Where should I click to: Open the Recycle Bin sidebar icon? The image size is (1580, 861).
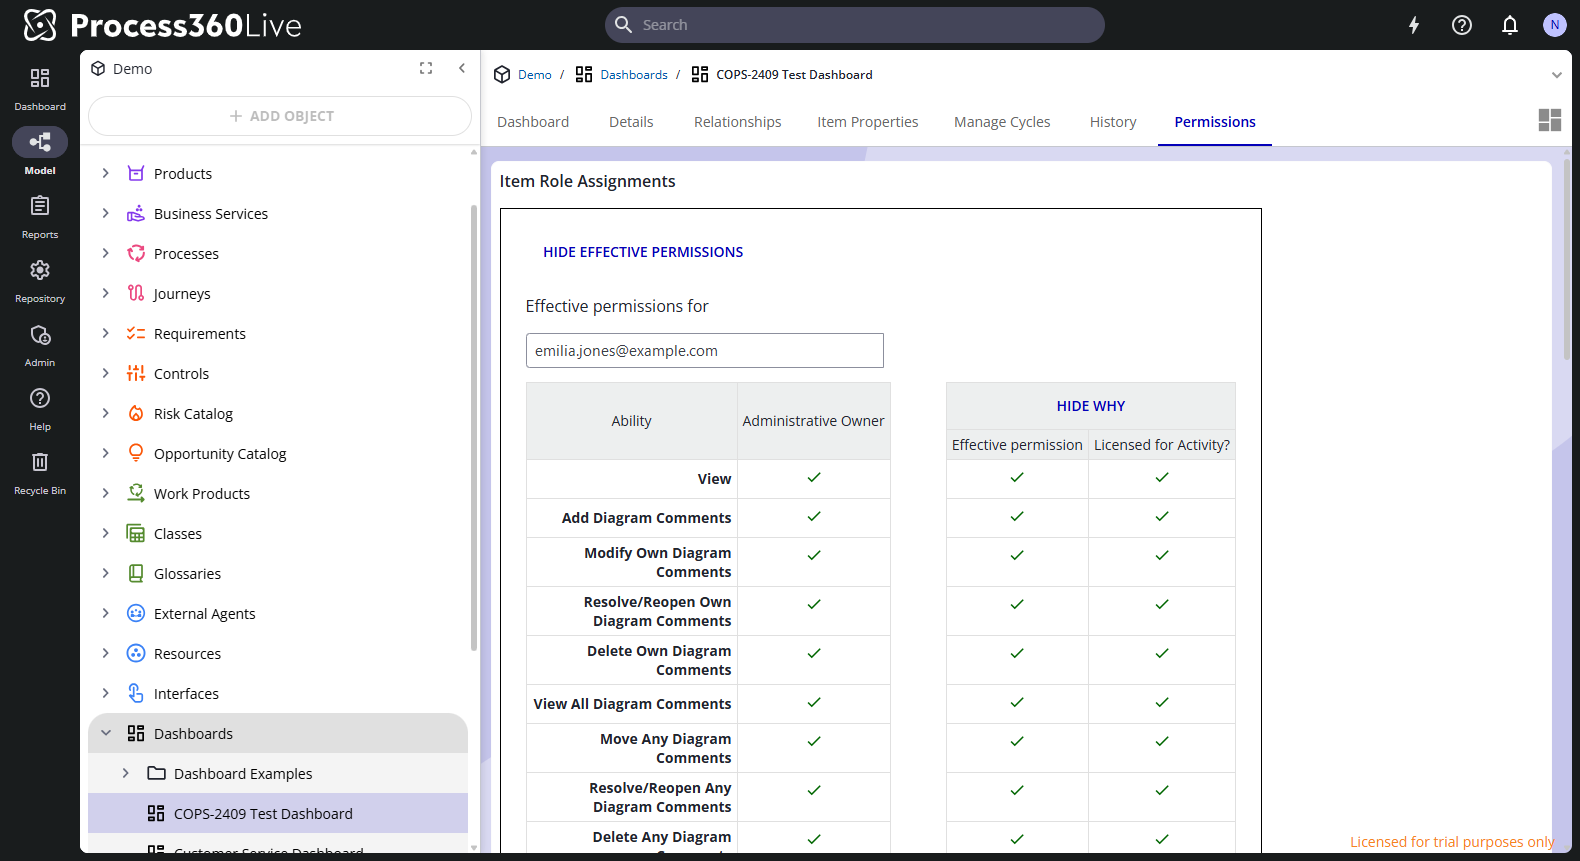pos(40,472)
